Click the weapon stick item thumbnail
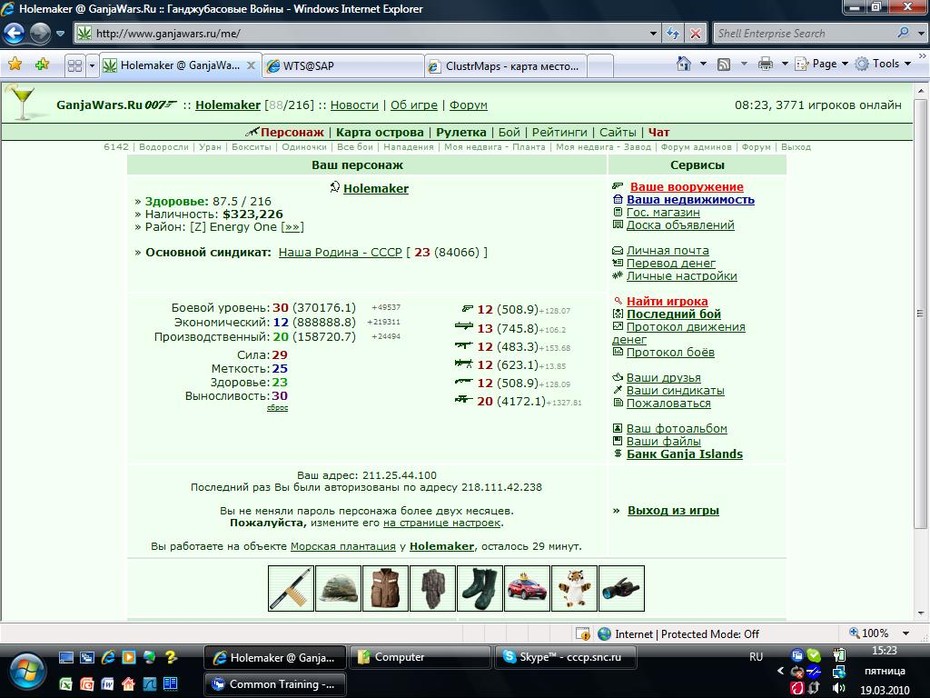The width and height of the screenshot is (930, 698). (x=291, y=588)
